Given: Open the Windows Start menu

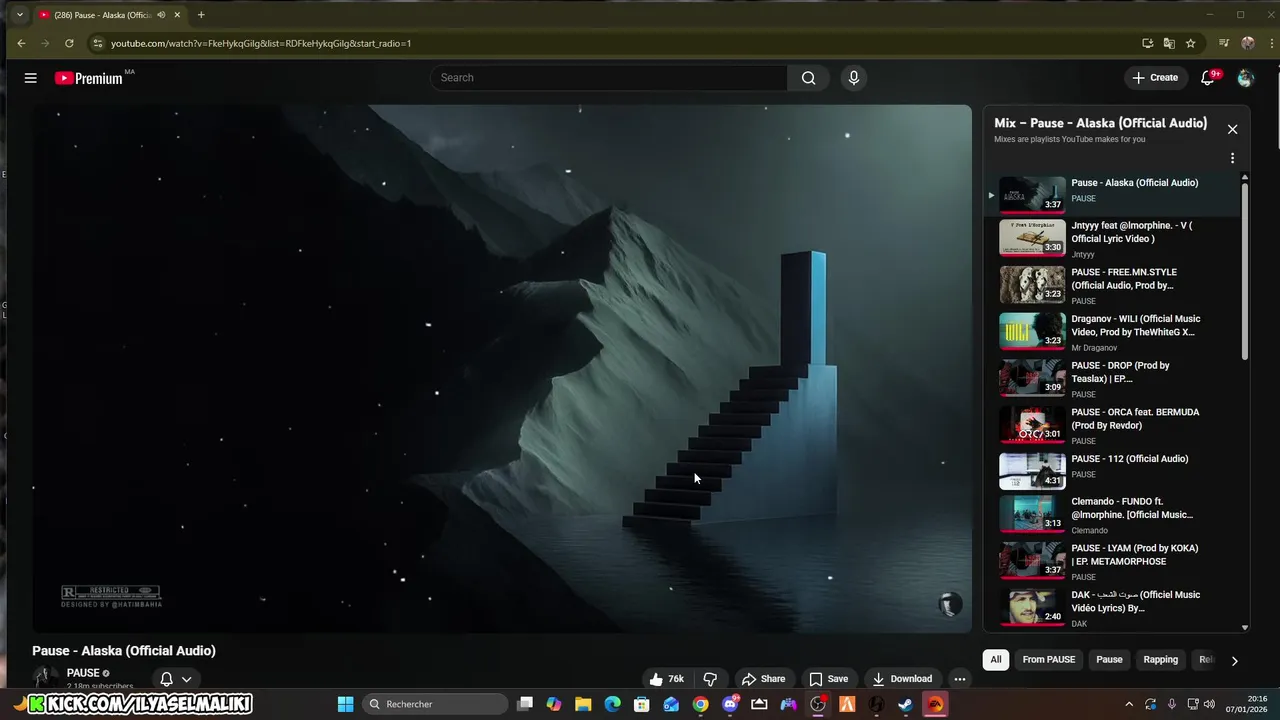Looking at the screenshot, I should [345, 704].
